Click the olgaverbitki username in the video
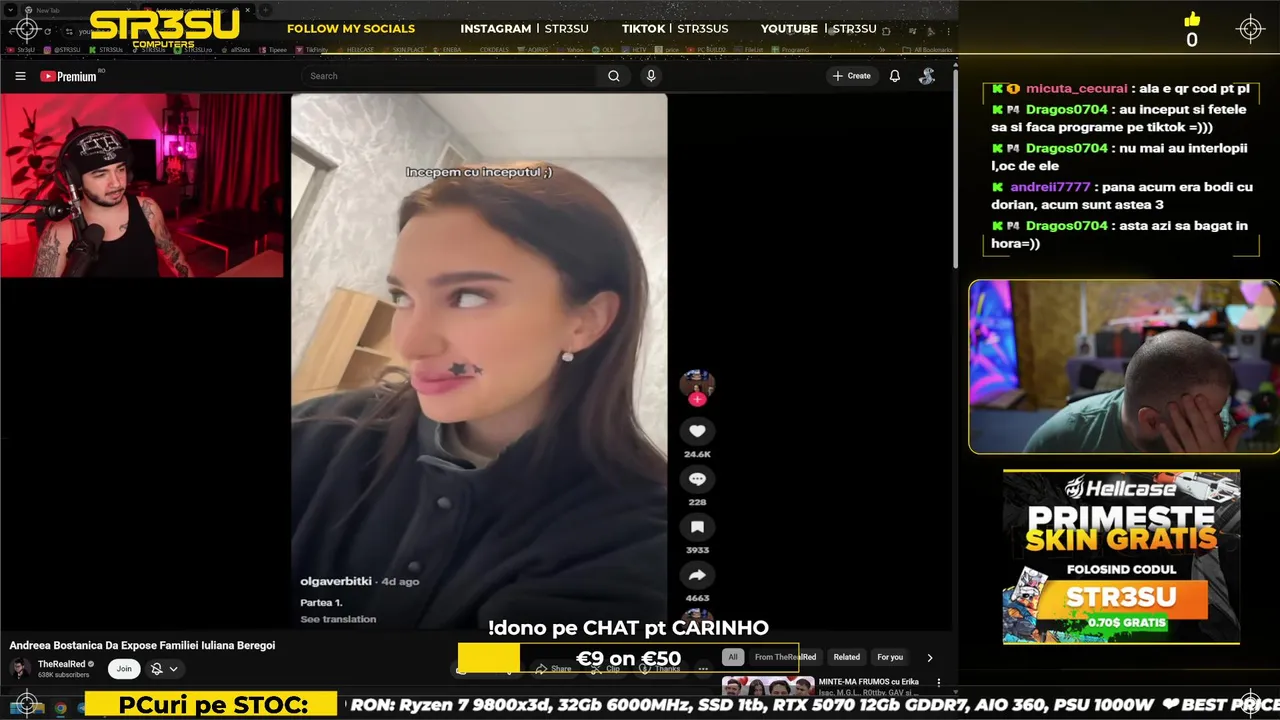The width and height of the screenshot is (1280, 720). pyautogui.click(x=334, y=581)
